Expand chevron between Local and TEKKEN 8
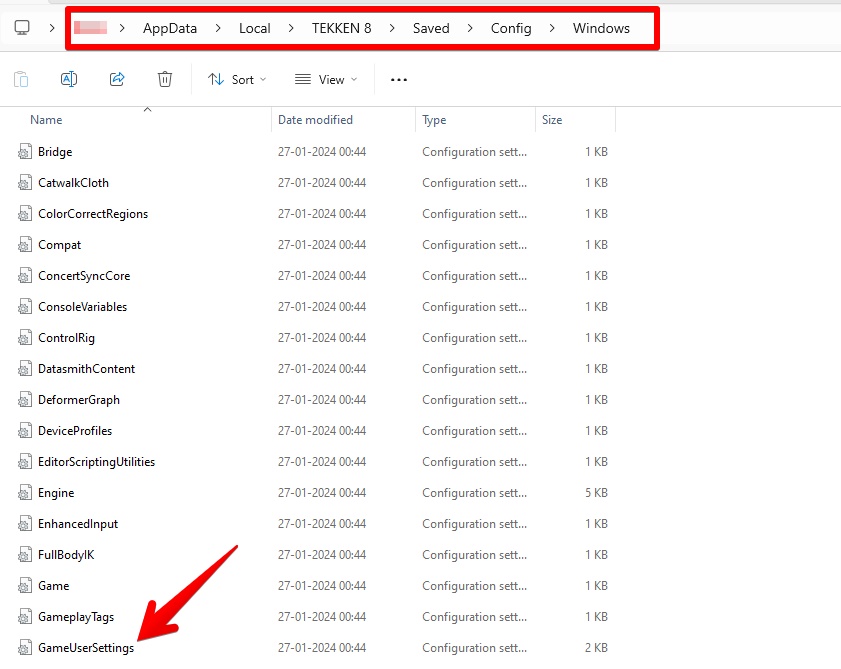The width and height of the screenshot is (841, 669). tap(291, 28)
